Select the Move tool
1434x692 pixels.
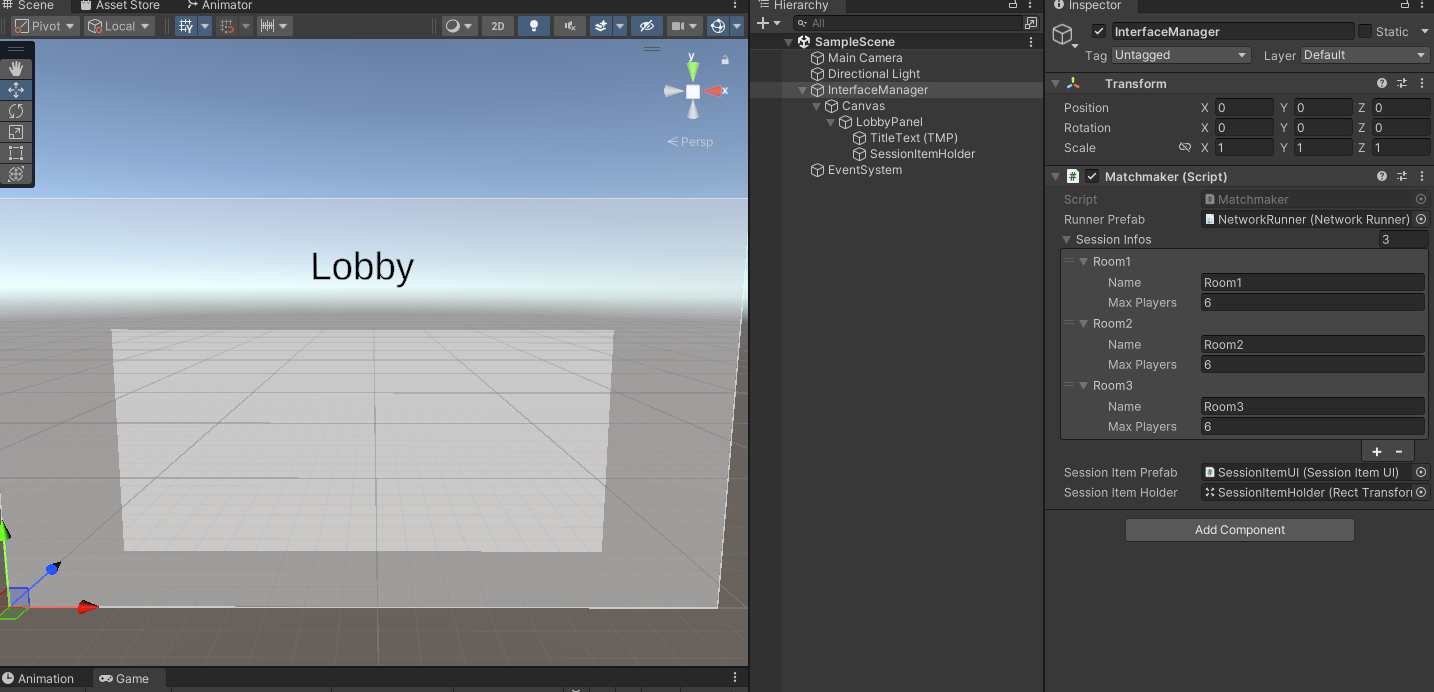(x=16, y=89)
